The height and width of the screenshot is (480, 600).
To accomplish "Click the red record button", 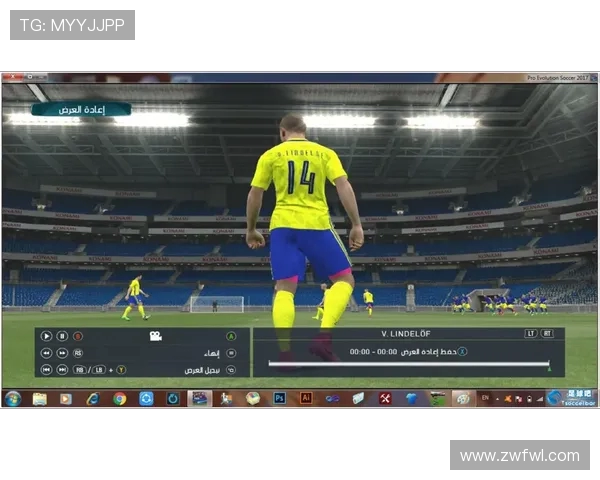I will [78, 336].
